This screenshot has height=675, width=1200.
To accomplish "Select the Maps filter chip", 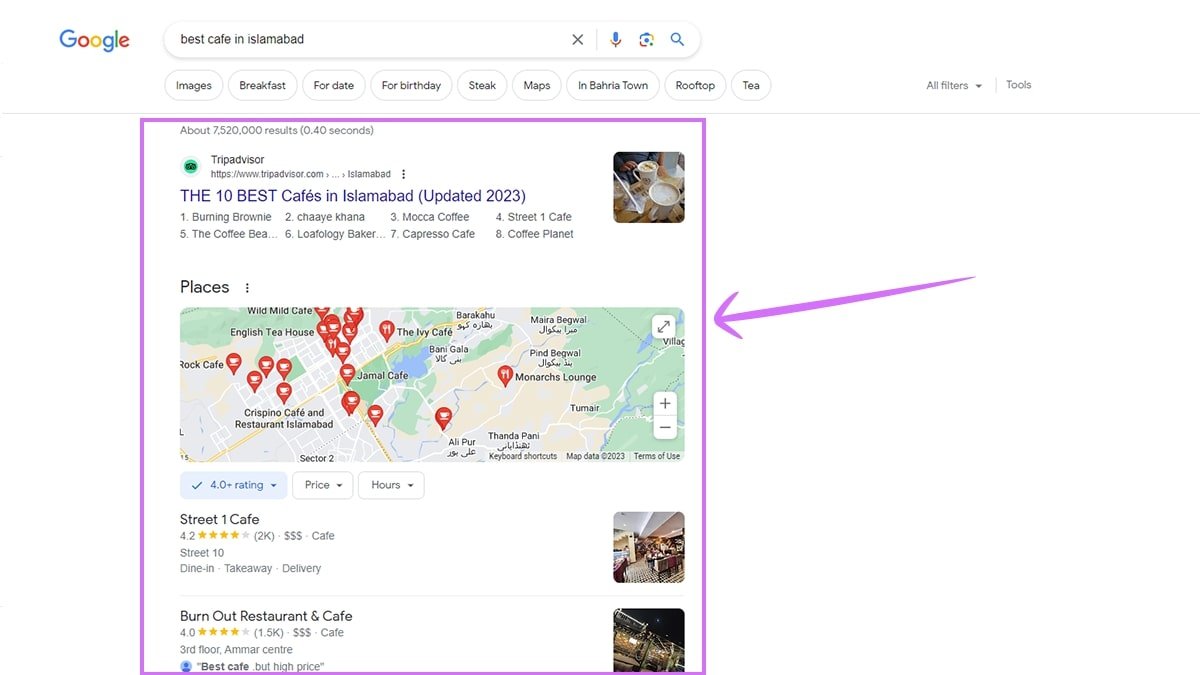I will pos(536,86).
